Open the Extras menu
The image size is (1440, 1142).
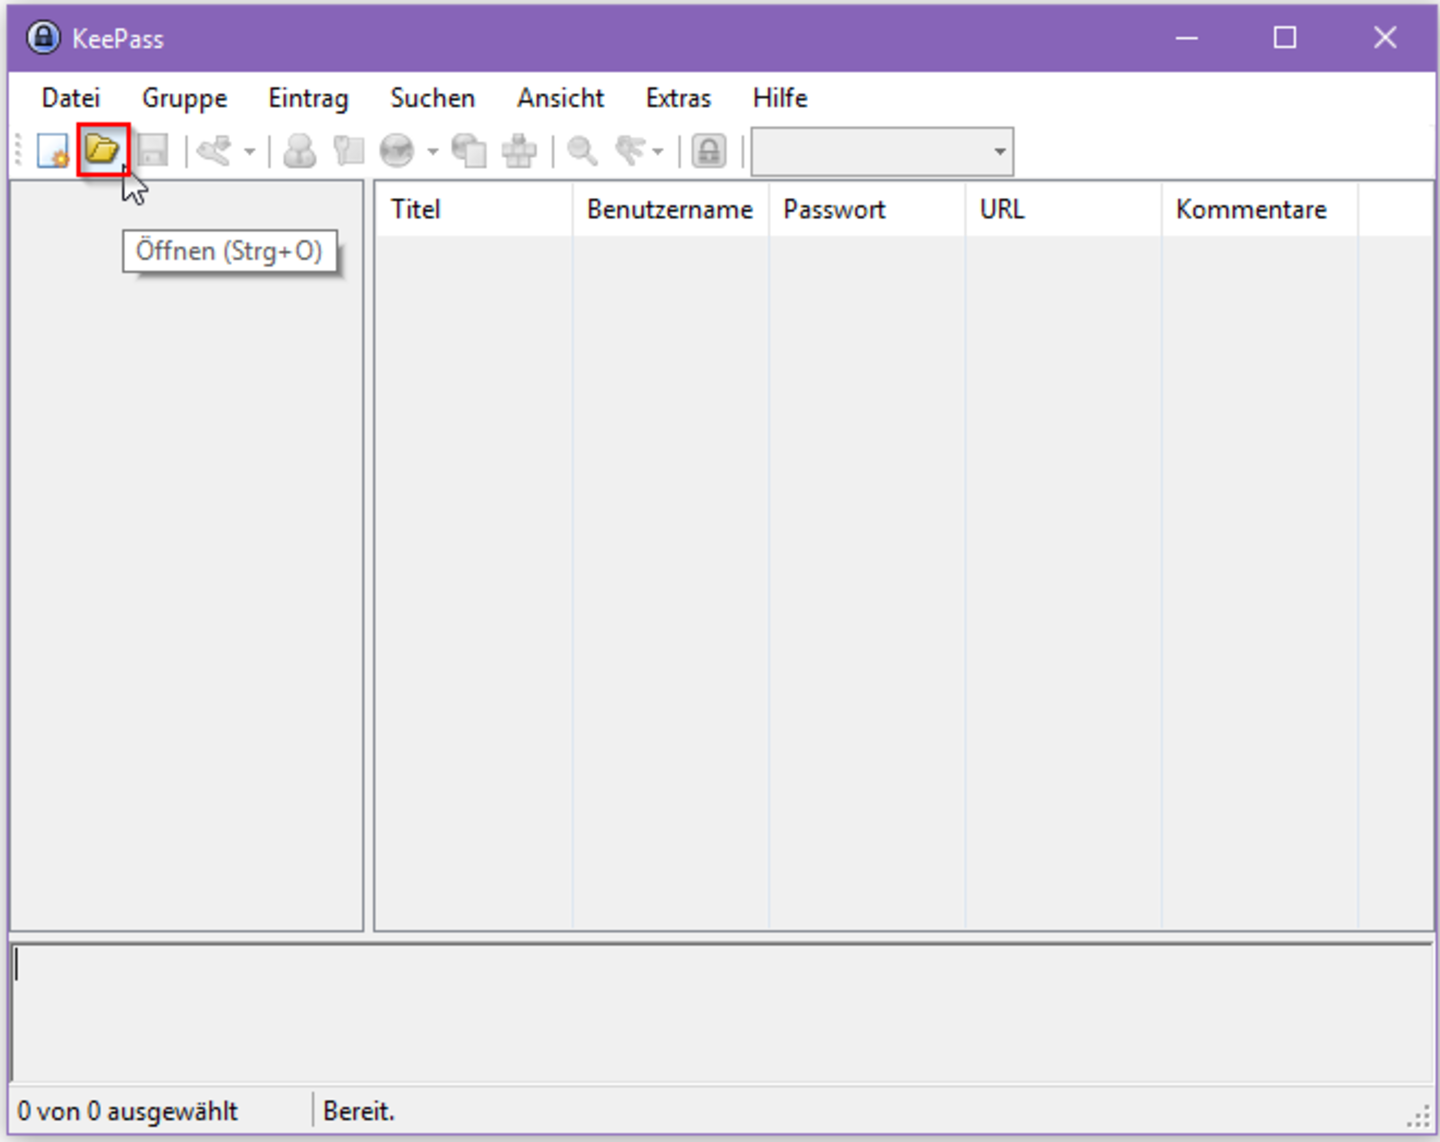pyautogui.click(x=678, y=98)
